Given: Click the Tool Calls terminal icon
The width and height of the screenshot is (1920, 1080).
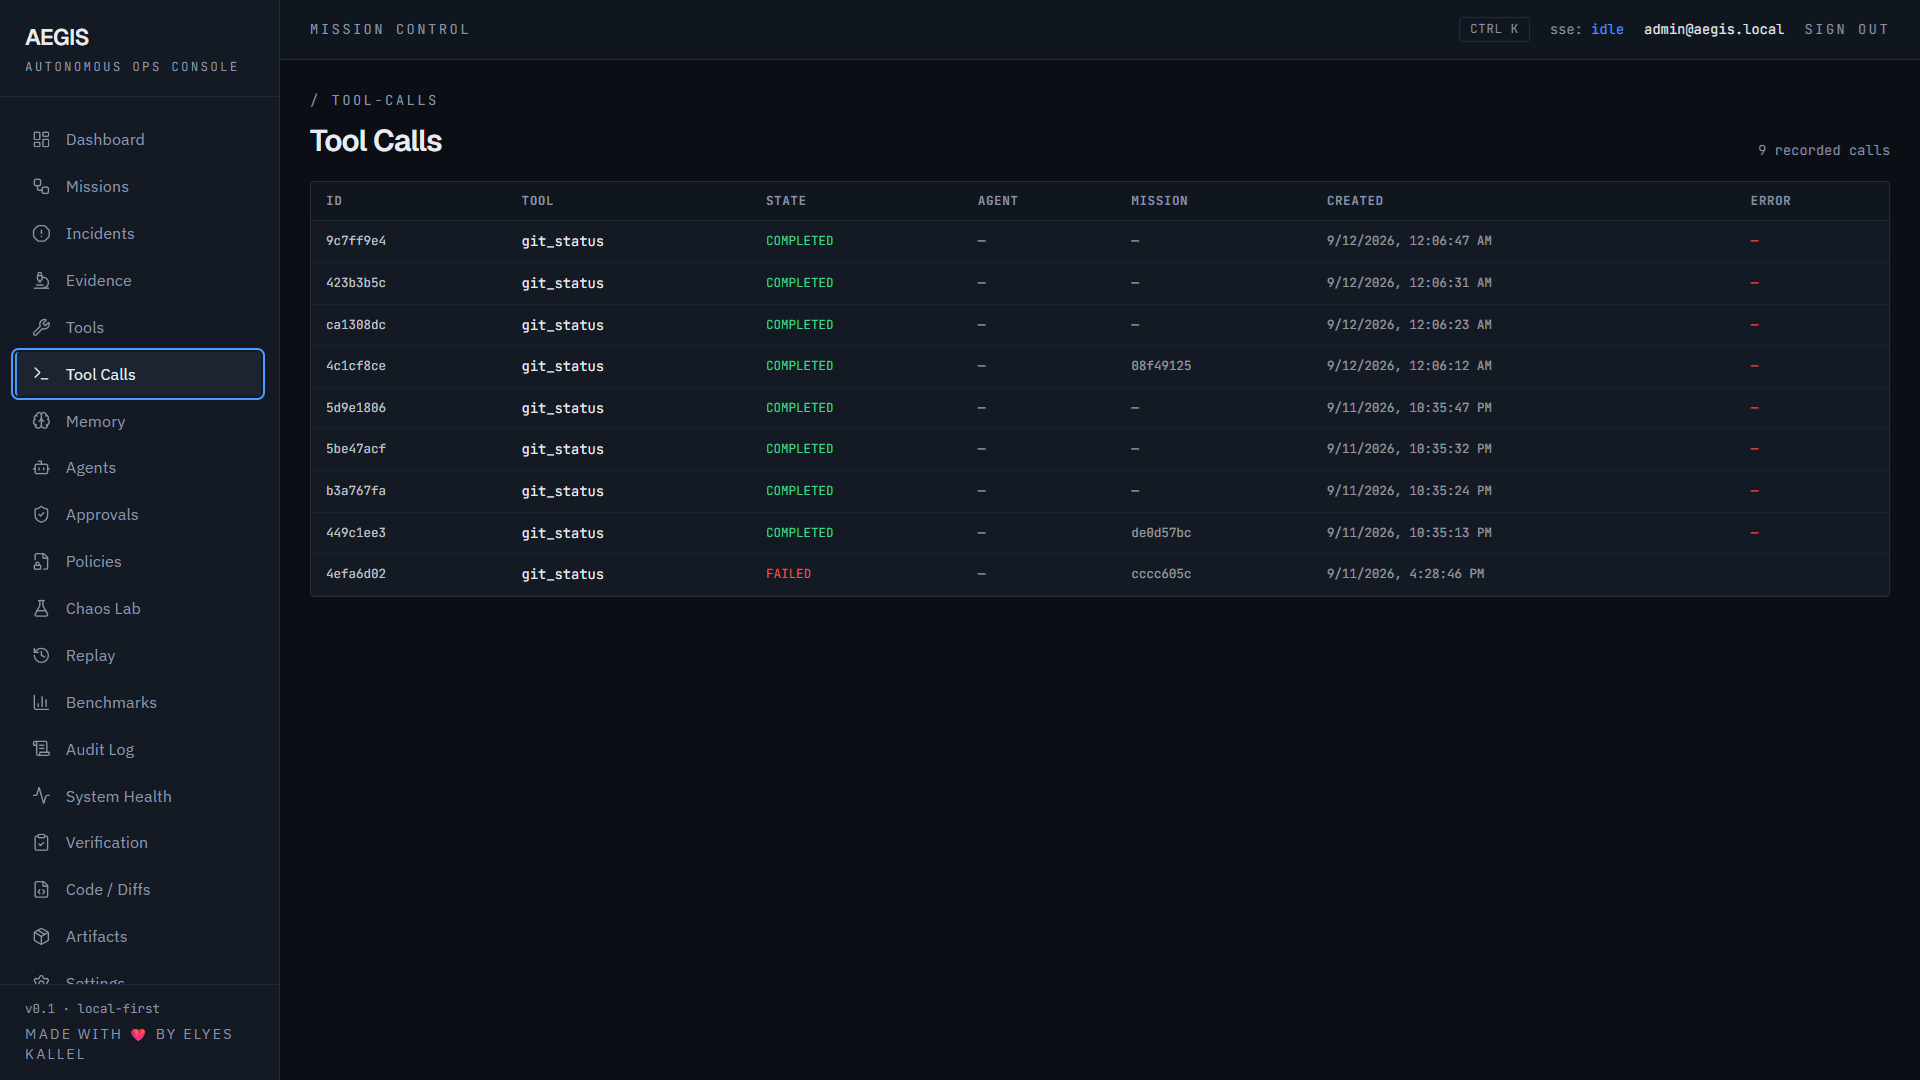Looking at the screenshot, I should pos(41,374).
